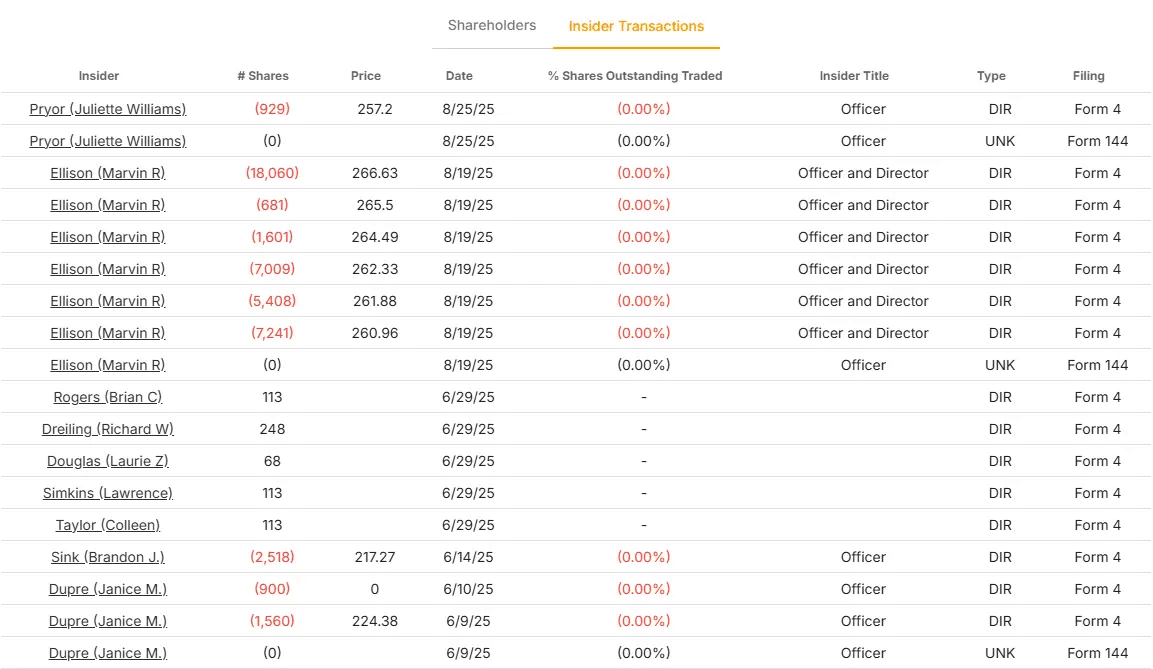Select Douglas (Laurie Z) insider link
1153x669 pixels.
point(108,461)
